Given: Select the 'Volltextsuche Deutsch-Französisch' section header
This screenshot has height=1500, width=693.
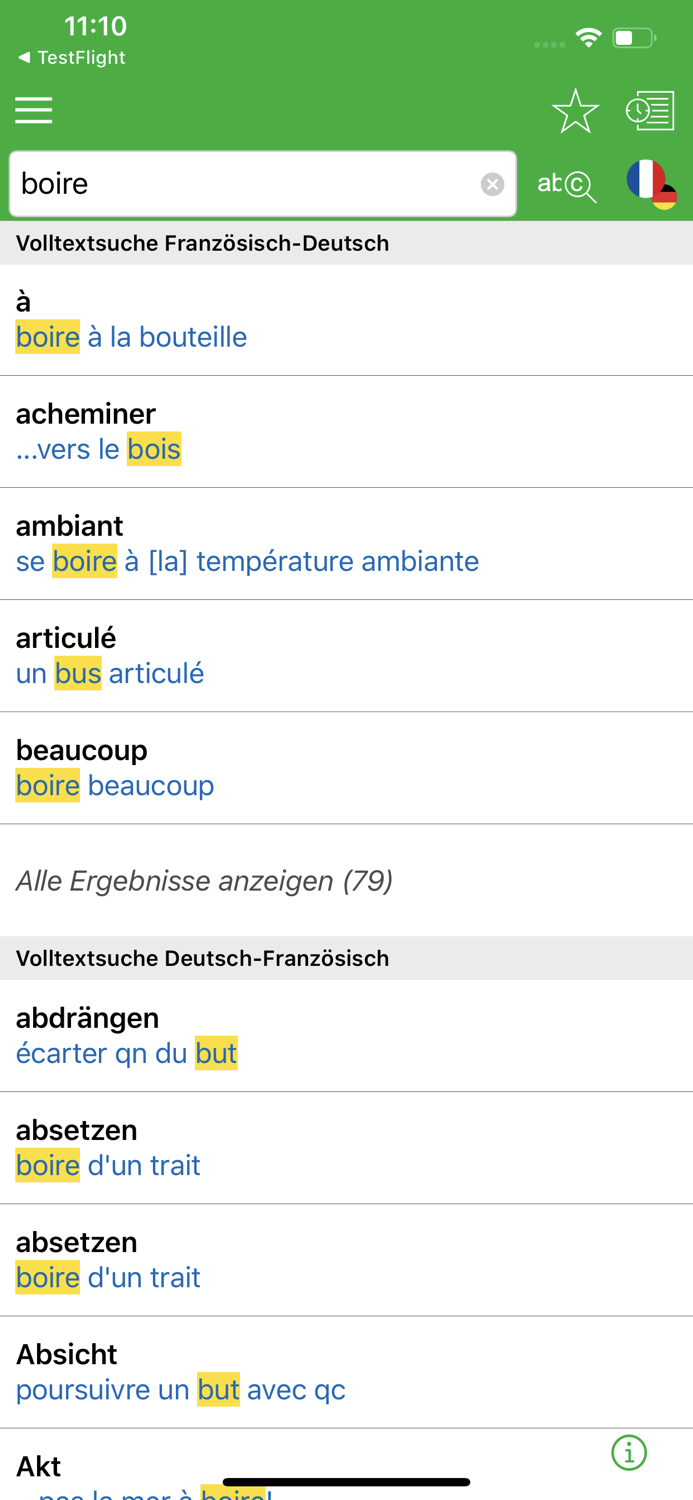Looking at the screenshot, I should [202, 958].
